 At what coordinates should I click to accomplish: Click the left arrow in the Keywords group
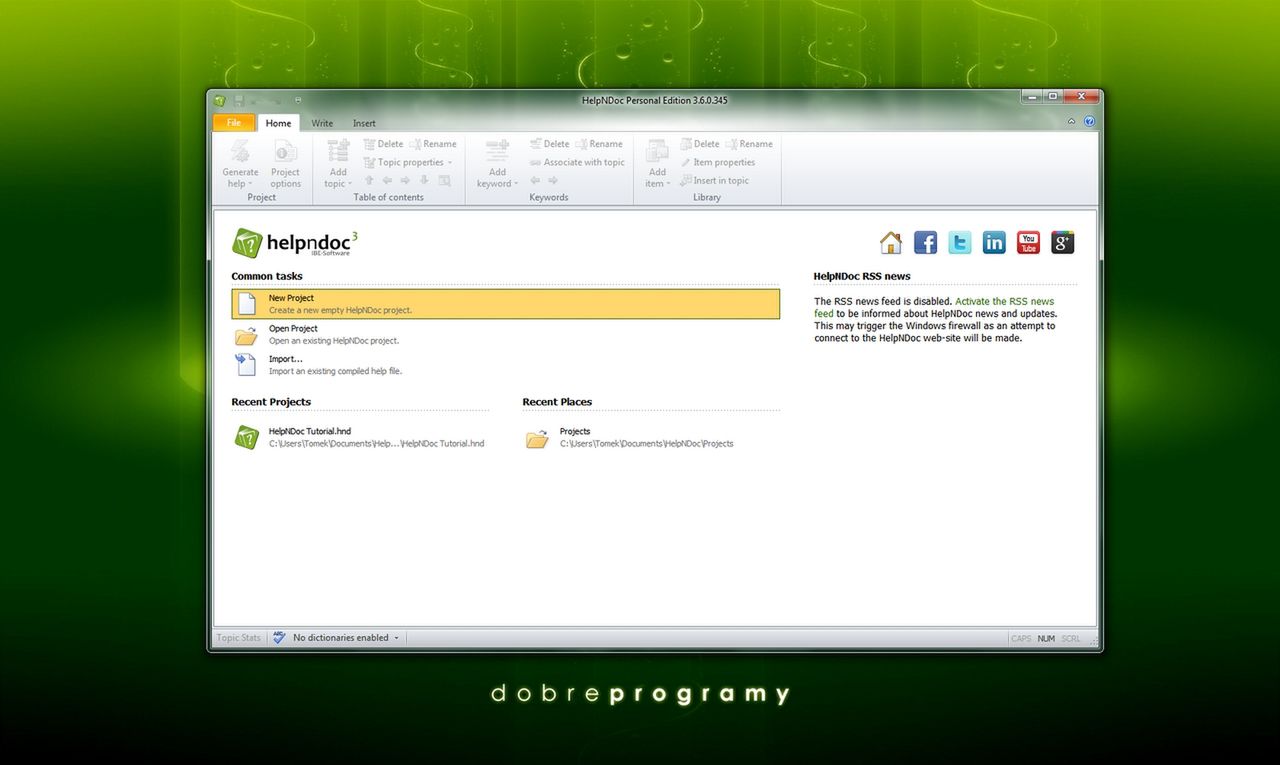[535, 181]
